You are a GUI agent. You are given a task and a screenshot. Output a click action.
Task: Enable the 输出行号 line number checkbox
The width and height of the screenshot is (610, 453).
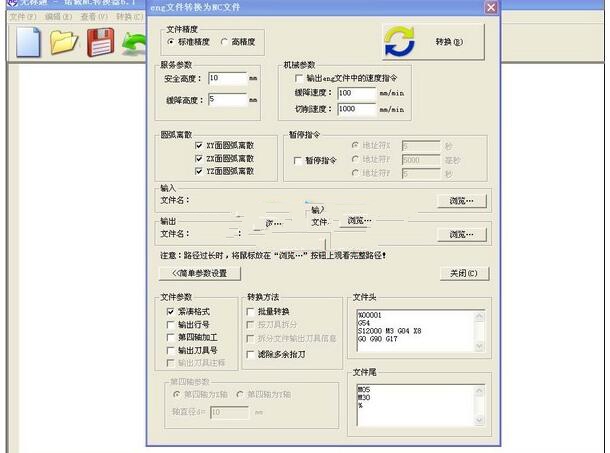coord(170,325)
